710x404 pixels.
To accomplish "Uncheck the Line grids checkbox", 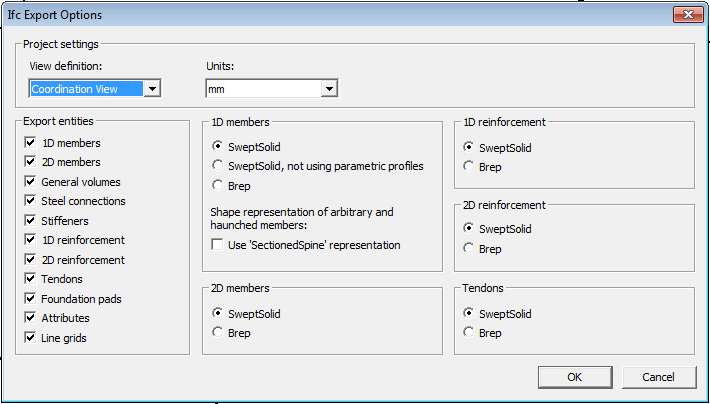I will (x=30, y=338).
